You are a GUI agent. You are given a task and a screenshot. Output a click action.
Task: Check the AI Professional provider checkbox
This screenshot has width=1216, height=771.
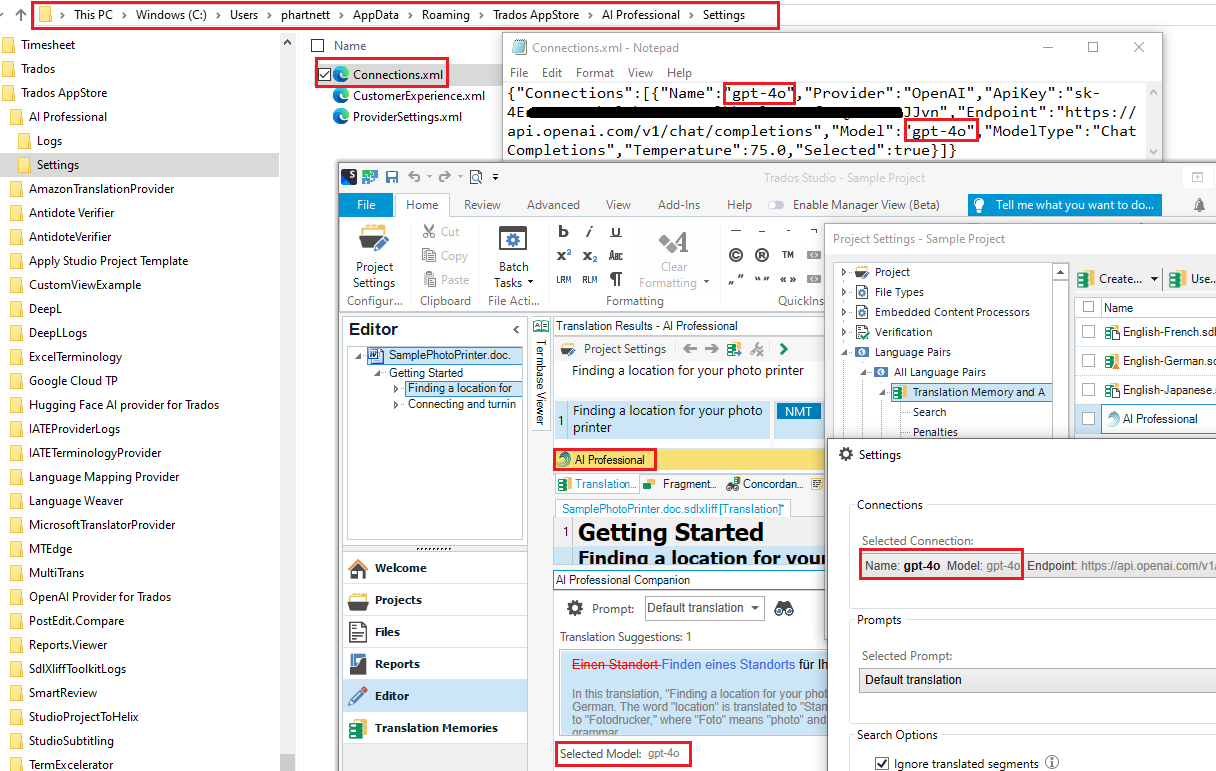coord(1089,418)
